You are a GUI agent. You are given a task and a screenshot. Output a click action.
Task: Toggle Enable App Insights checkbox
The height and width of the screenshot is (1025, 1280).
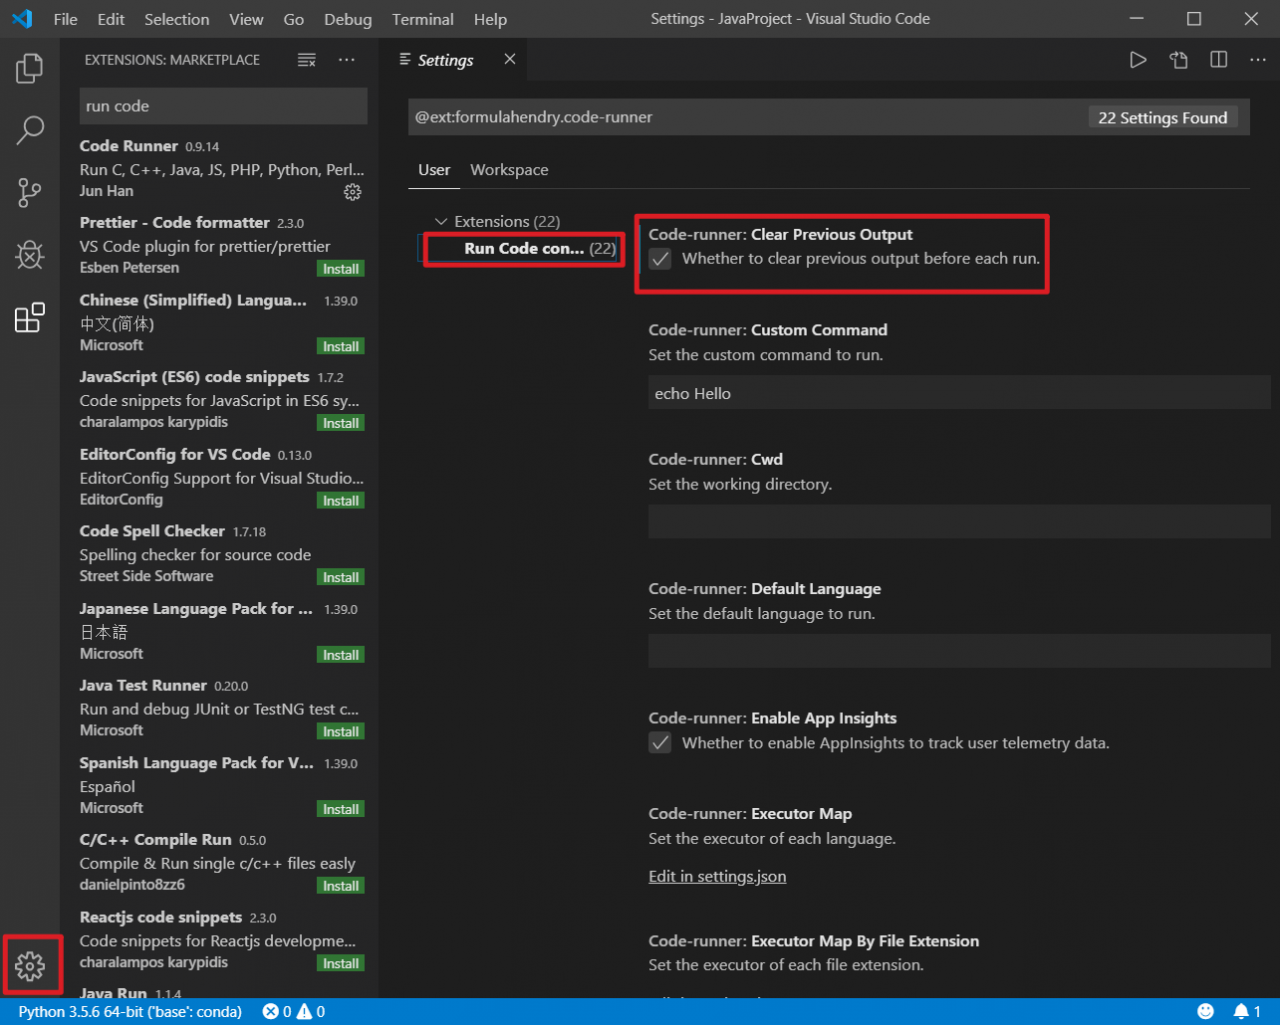tap(660, 743)
